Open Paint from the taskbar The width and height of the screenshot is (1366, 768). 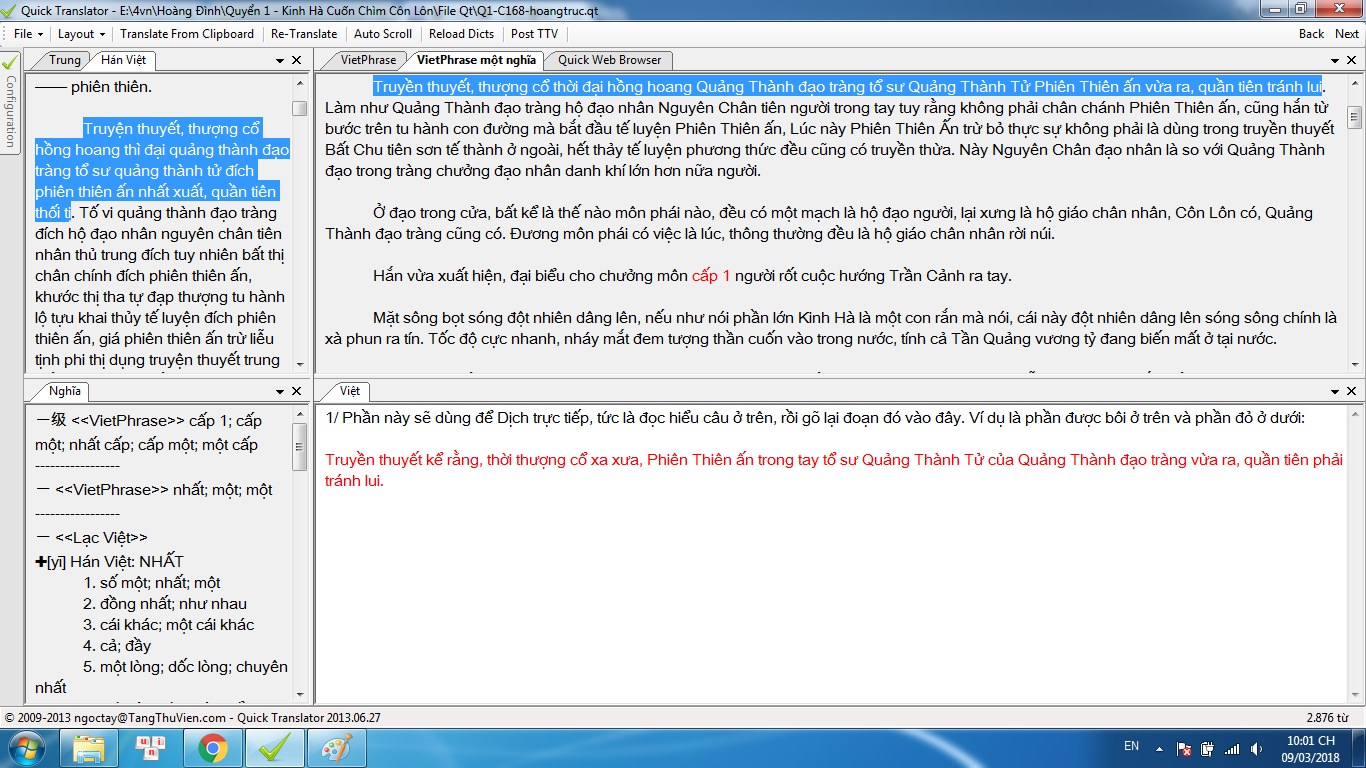[x=329, y=747]
